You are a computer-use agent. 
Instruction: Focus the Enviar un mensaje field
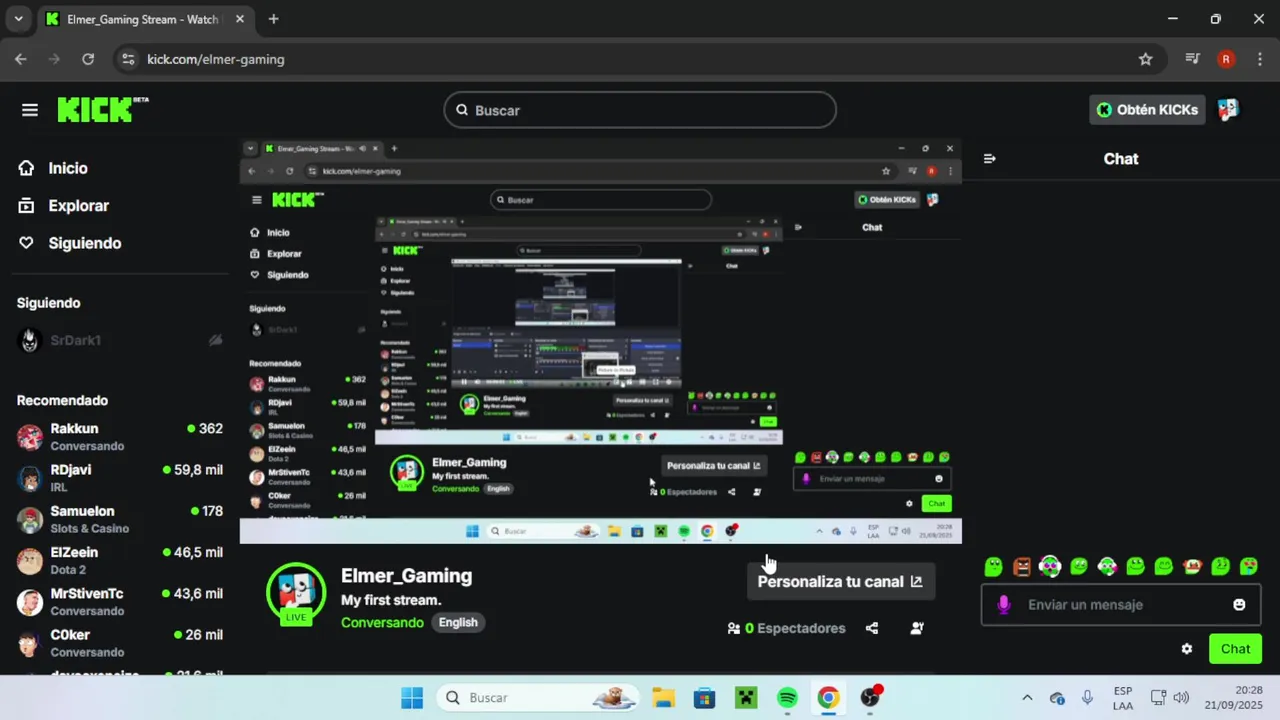coord(1120,605)
